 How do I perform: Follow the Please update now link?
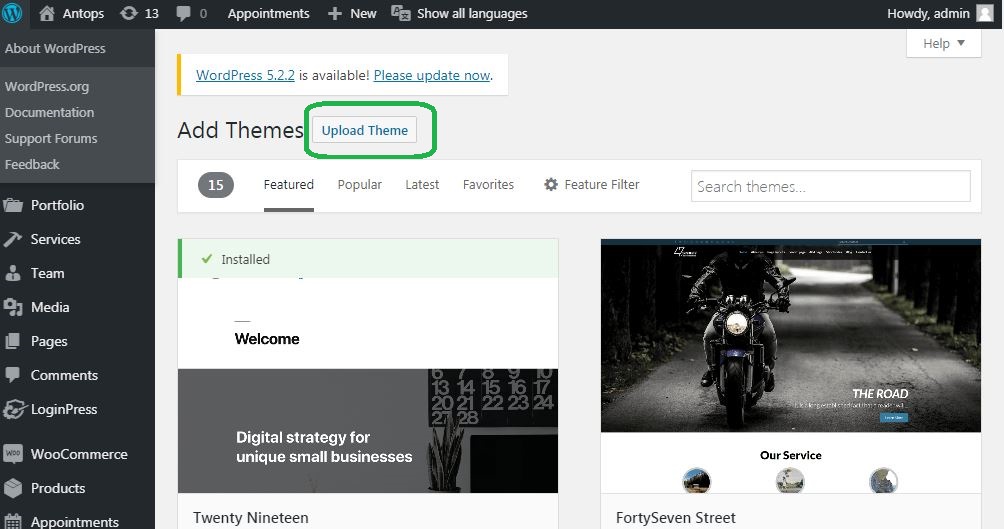point(432,75)
